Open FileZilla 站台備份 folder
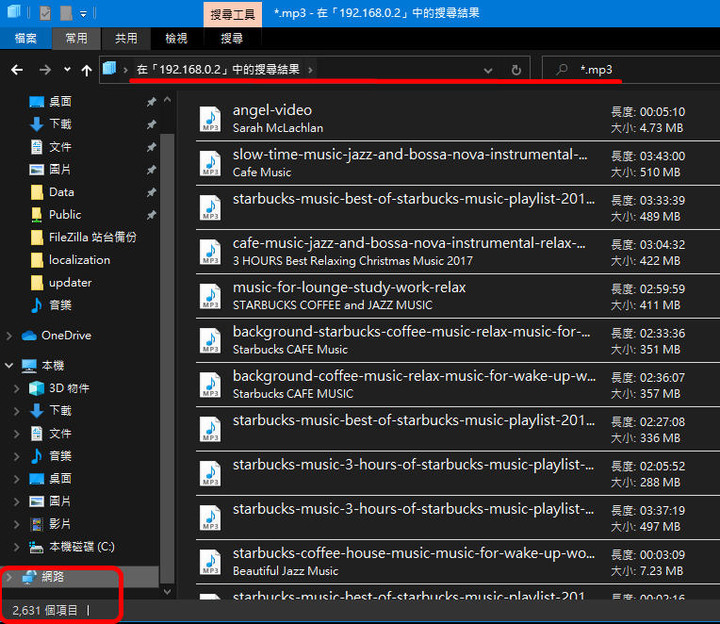 click(92, 237)
